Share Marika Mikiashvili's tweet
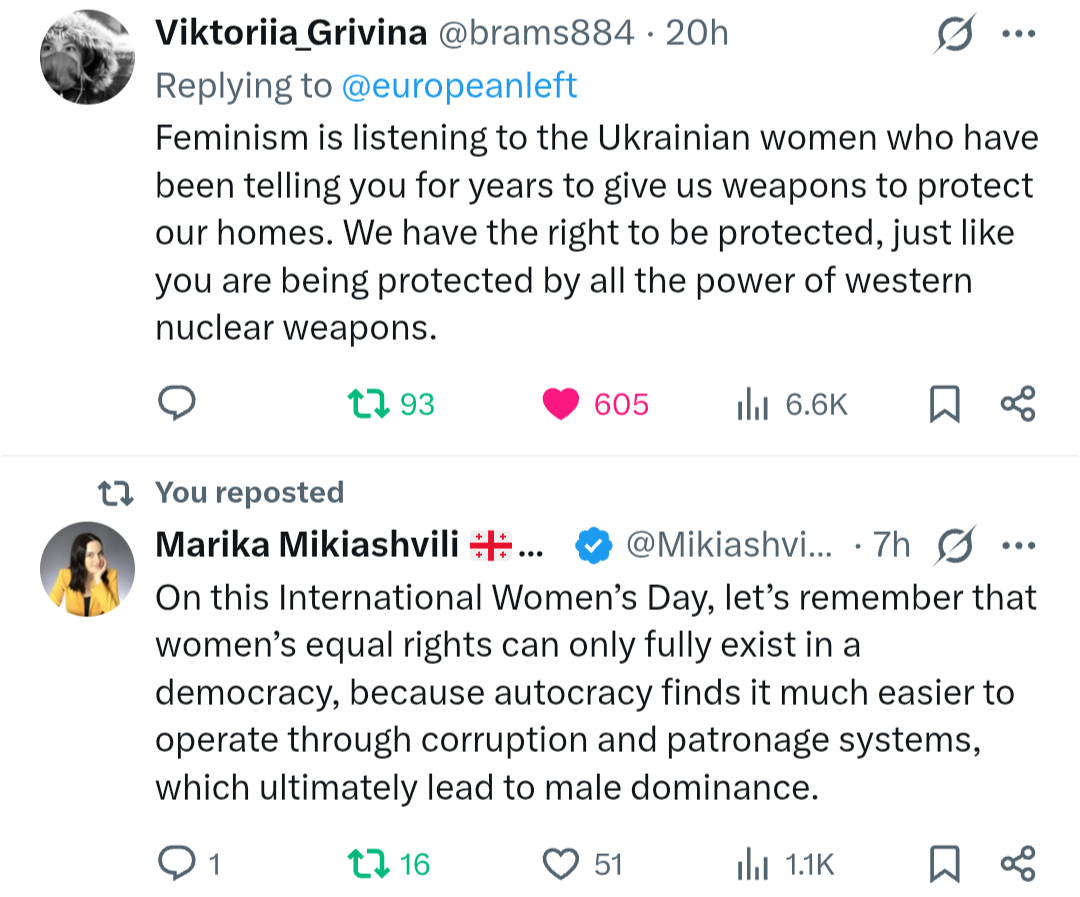The width and height of the screenshot is (1080, 897). click(1018, 863)
